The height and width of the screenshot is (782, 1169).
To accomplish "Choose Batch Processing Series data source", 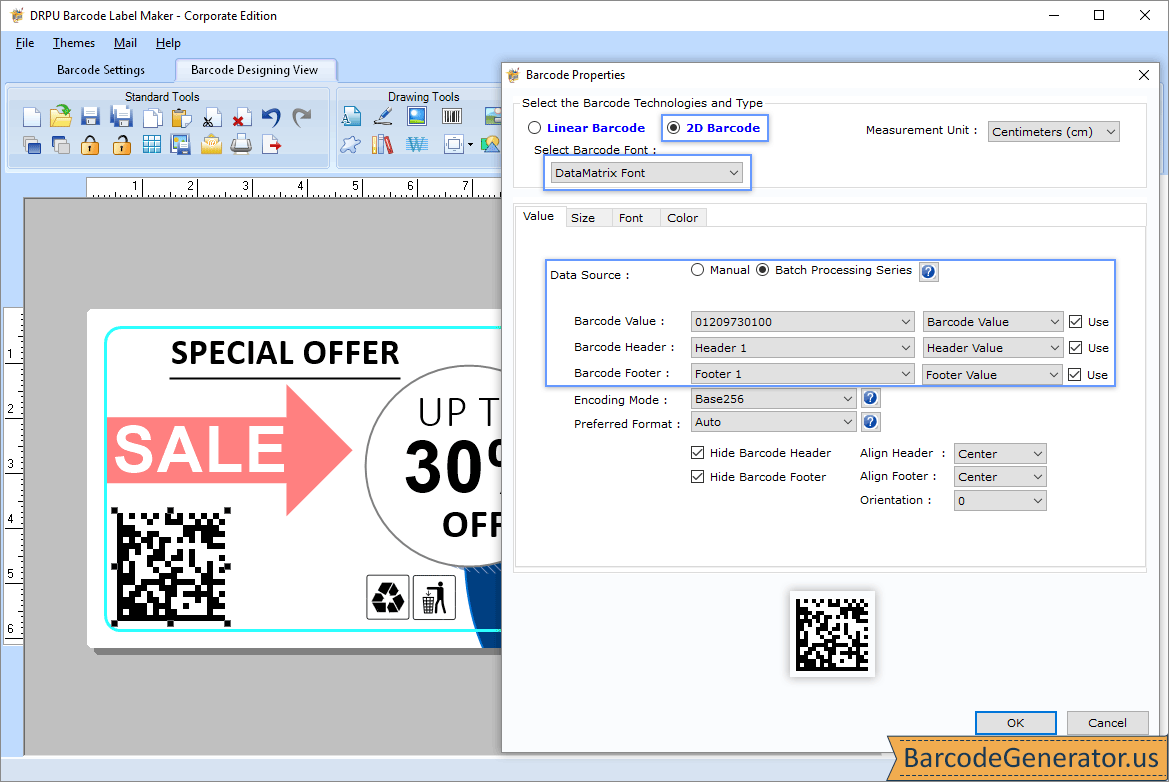I will 834,270.
